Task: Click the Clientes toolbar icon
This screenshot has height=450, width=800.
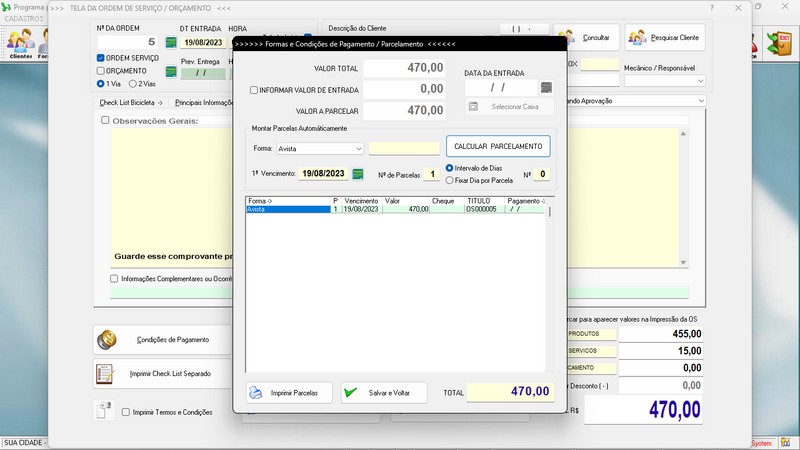Action: tap(20, 41)
